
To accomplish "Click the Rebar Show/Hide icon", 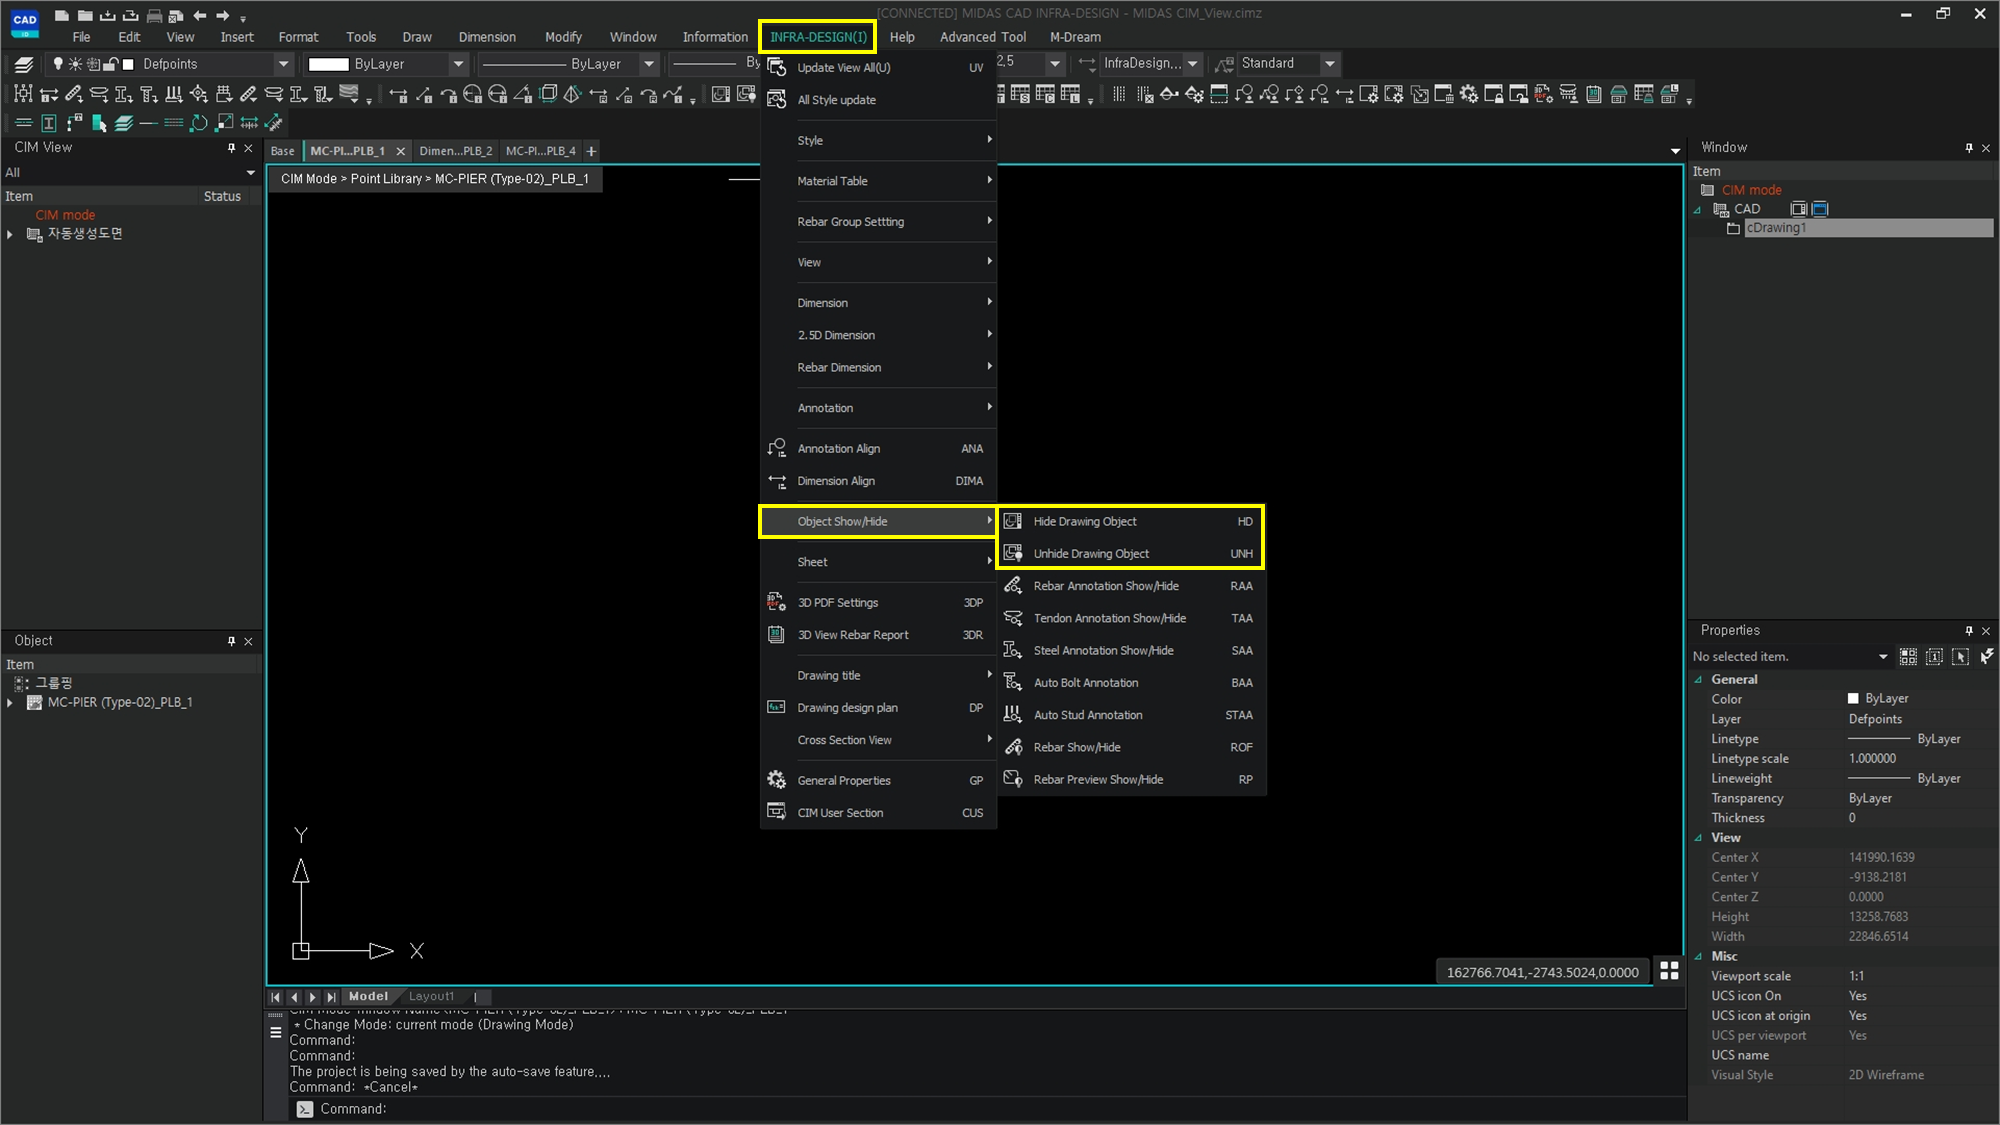I will (1013, 747).
